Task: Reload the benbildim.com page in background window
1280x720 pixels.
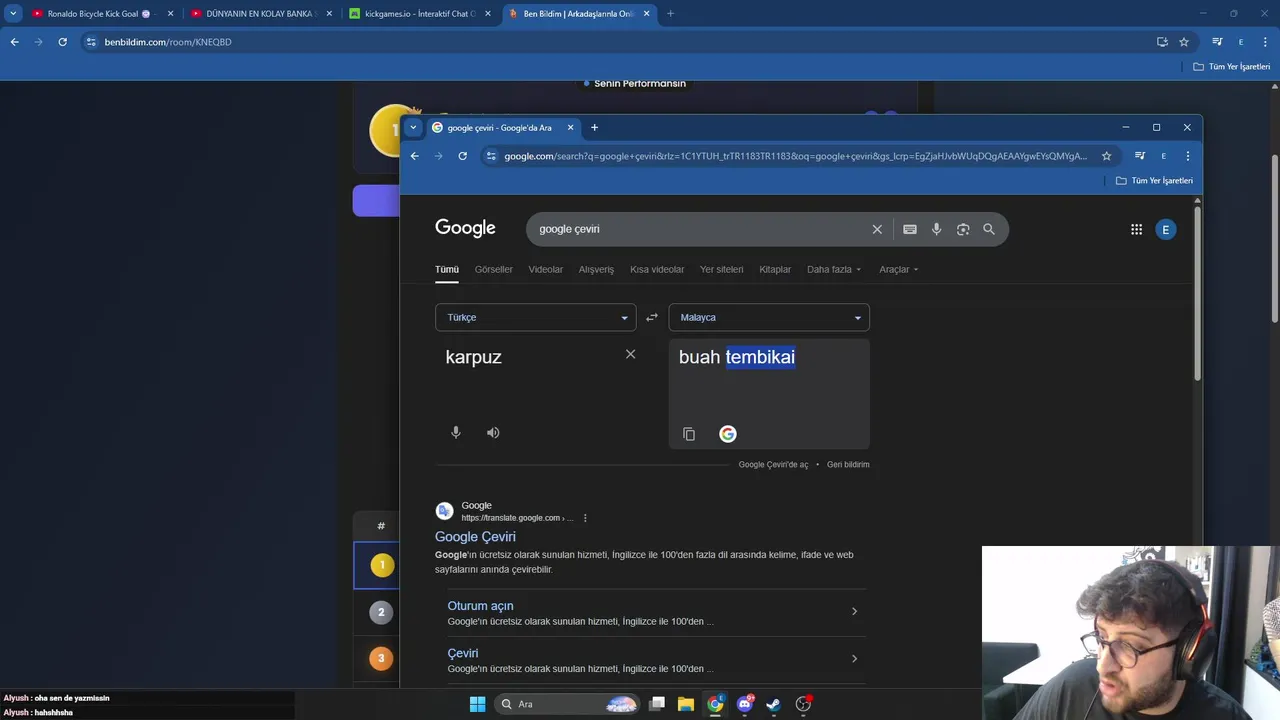Action: (62, 42)
